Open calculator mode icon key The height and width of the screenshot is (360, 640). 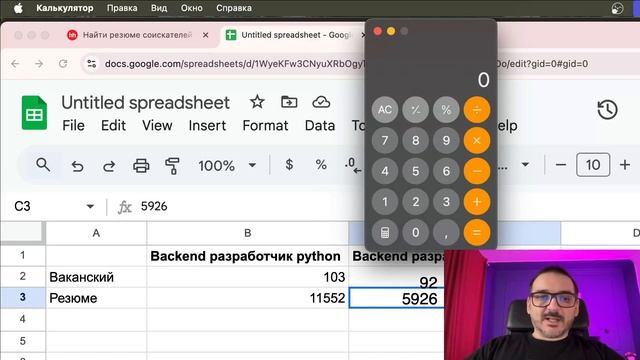tap(385, 233)
